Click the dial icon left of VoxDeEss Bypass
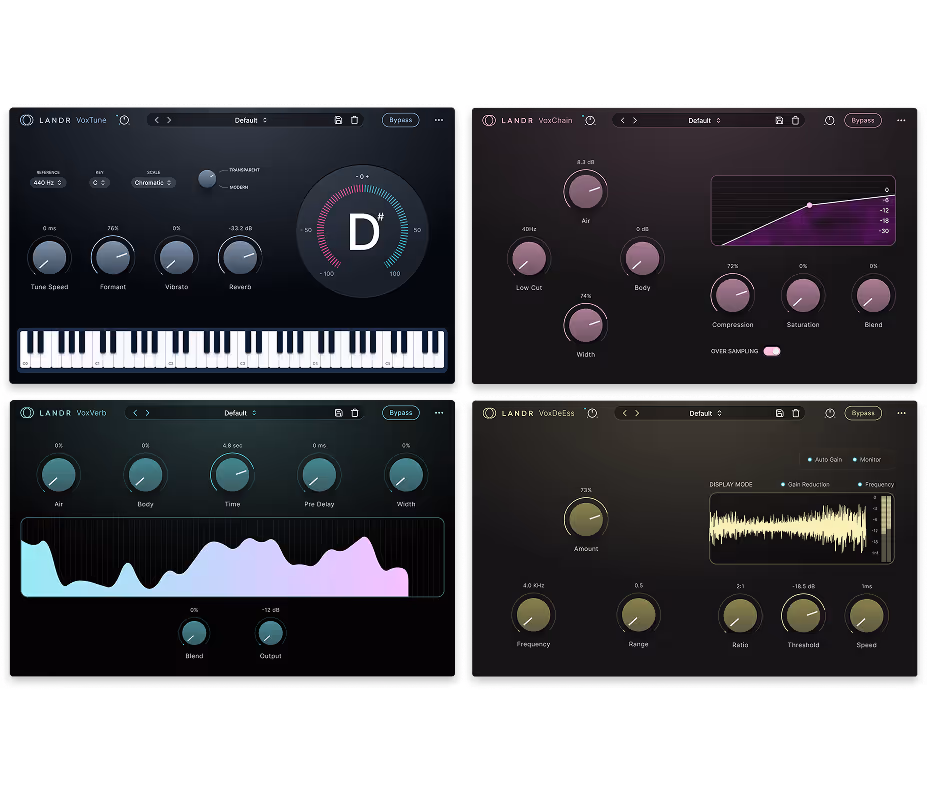 point(830,413)
